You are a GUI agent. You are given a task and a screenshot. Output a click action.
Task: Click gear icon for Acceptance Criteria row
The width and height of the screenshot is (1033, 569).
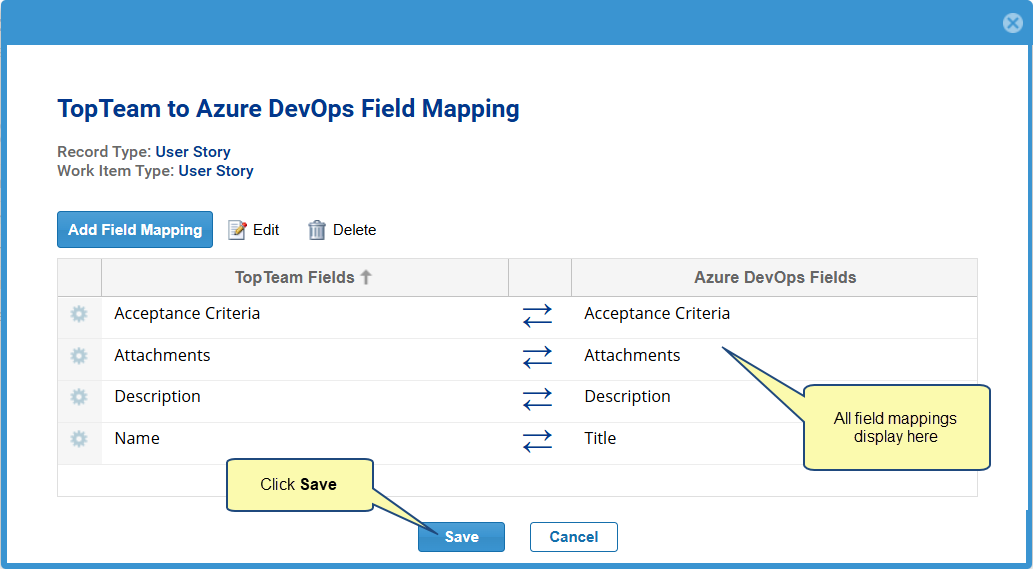[79, 315]
